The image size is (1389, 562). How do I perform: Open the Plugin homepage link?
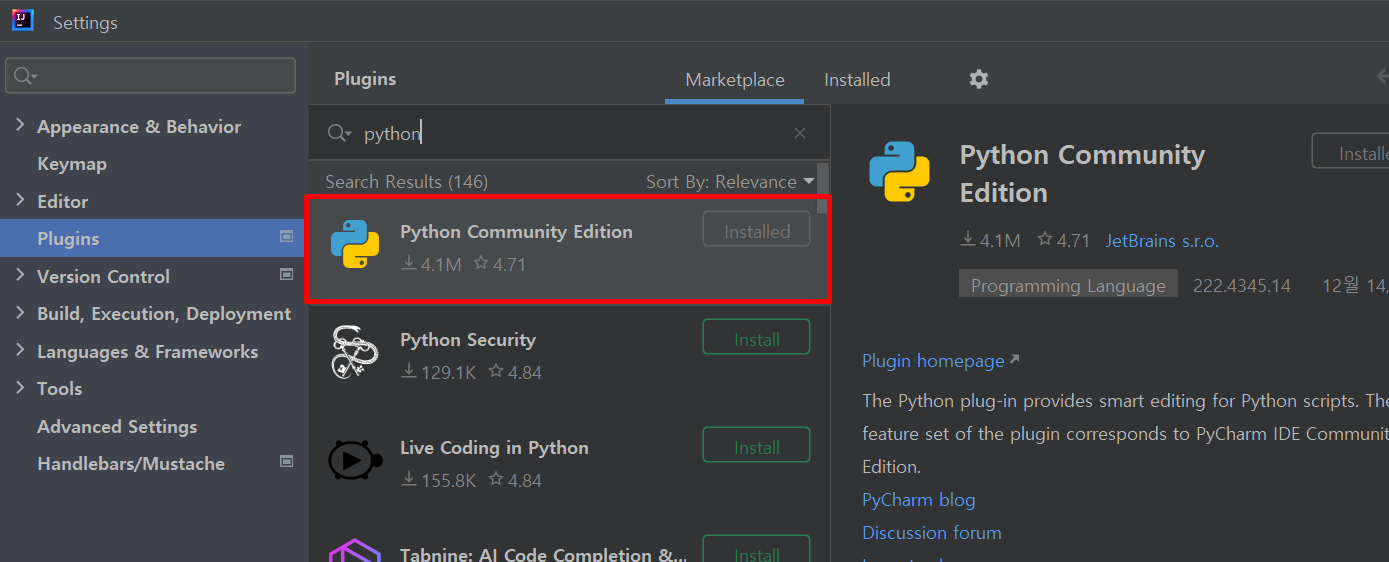point(940,361)
